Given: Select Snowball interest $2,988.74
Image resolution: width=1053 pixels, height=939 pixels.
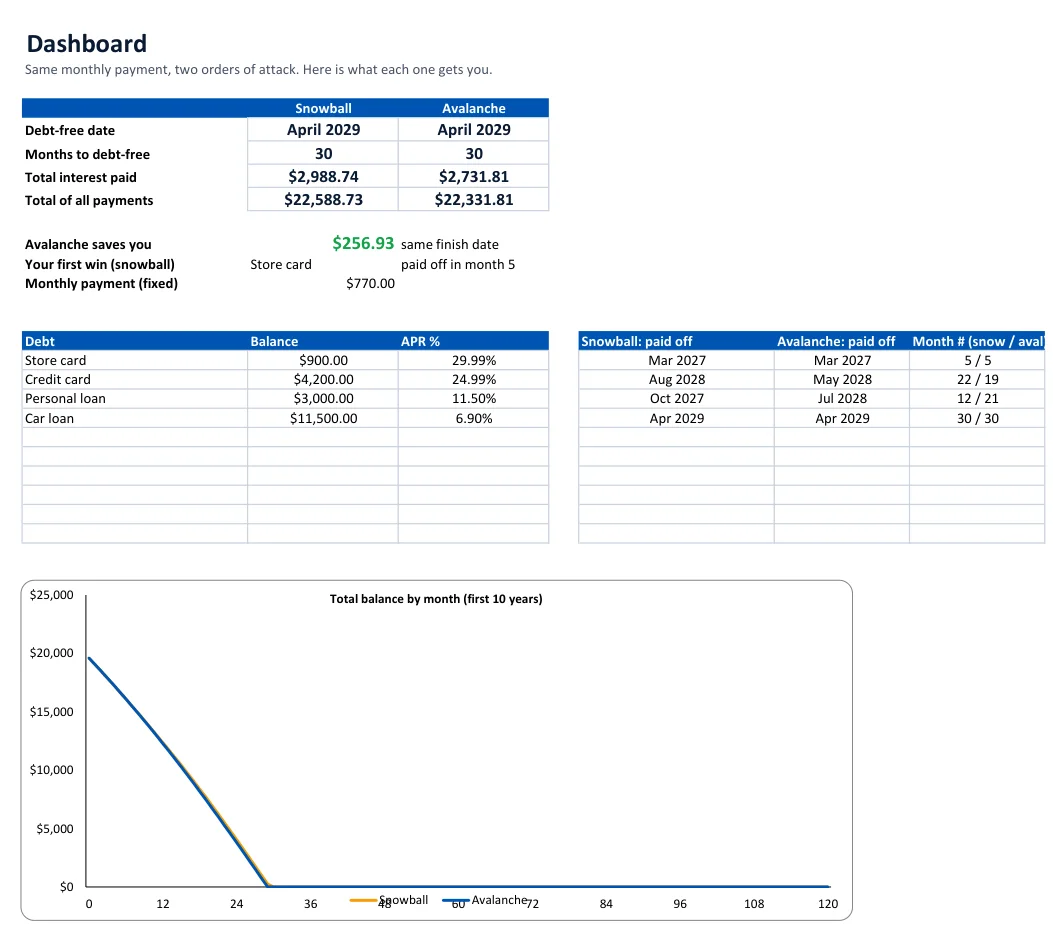Looking at the screenshot, I should 323,177.
